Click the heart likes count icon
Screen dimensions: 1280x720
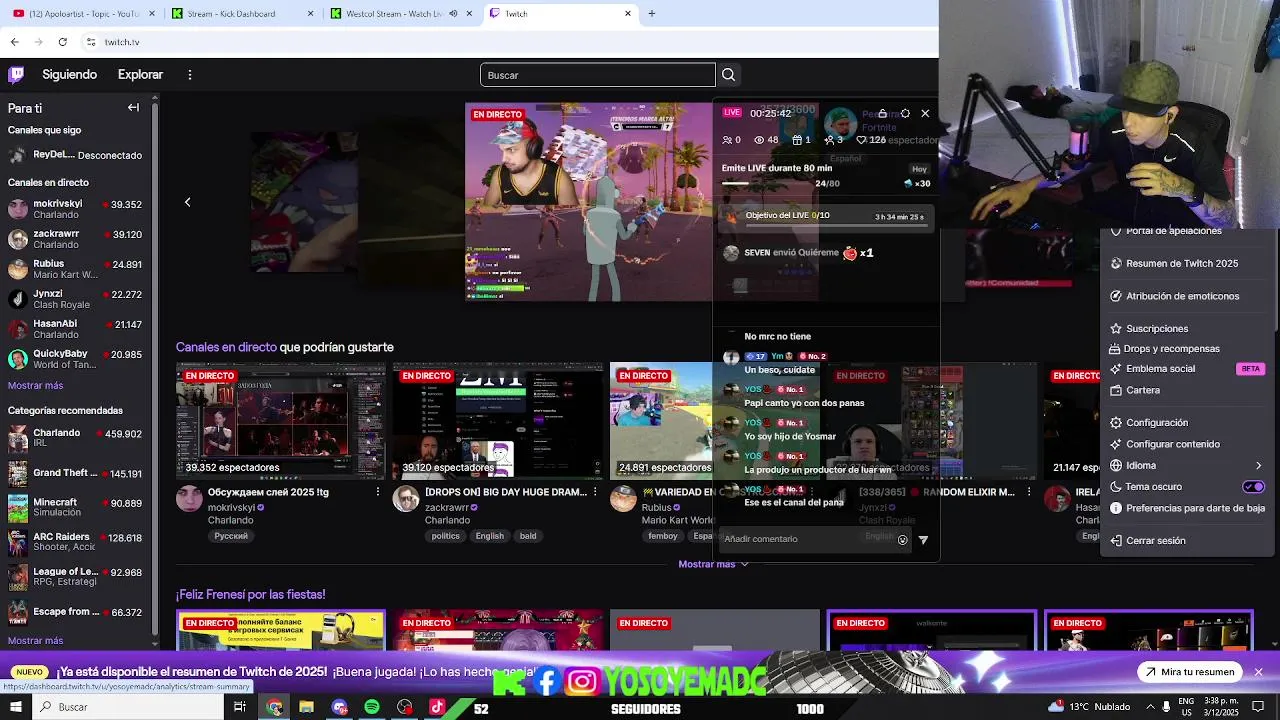(861, 140)
